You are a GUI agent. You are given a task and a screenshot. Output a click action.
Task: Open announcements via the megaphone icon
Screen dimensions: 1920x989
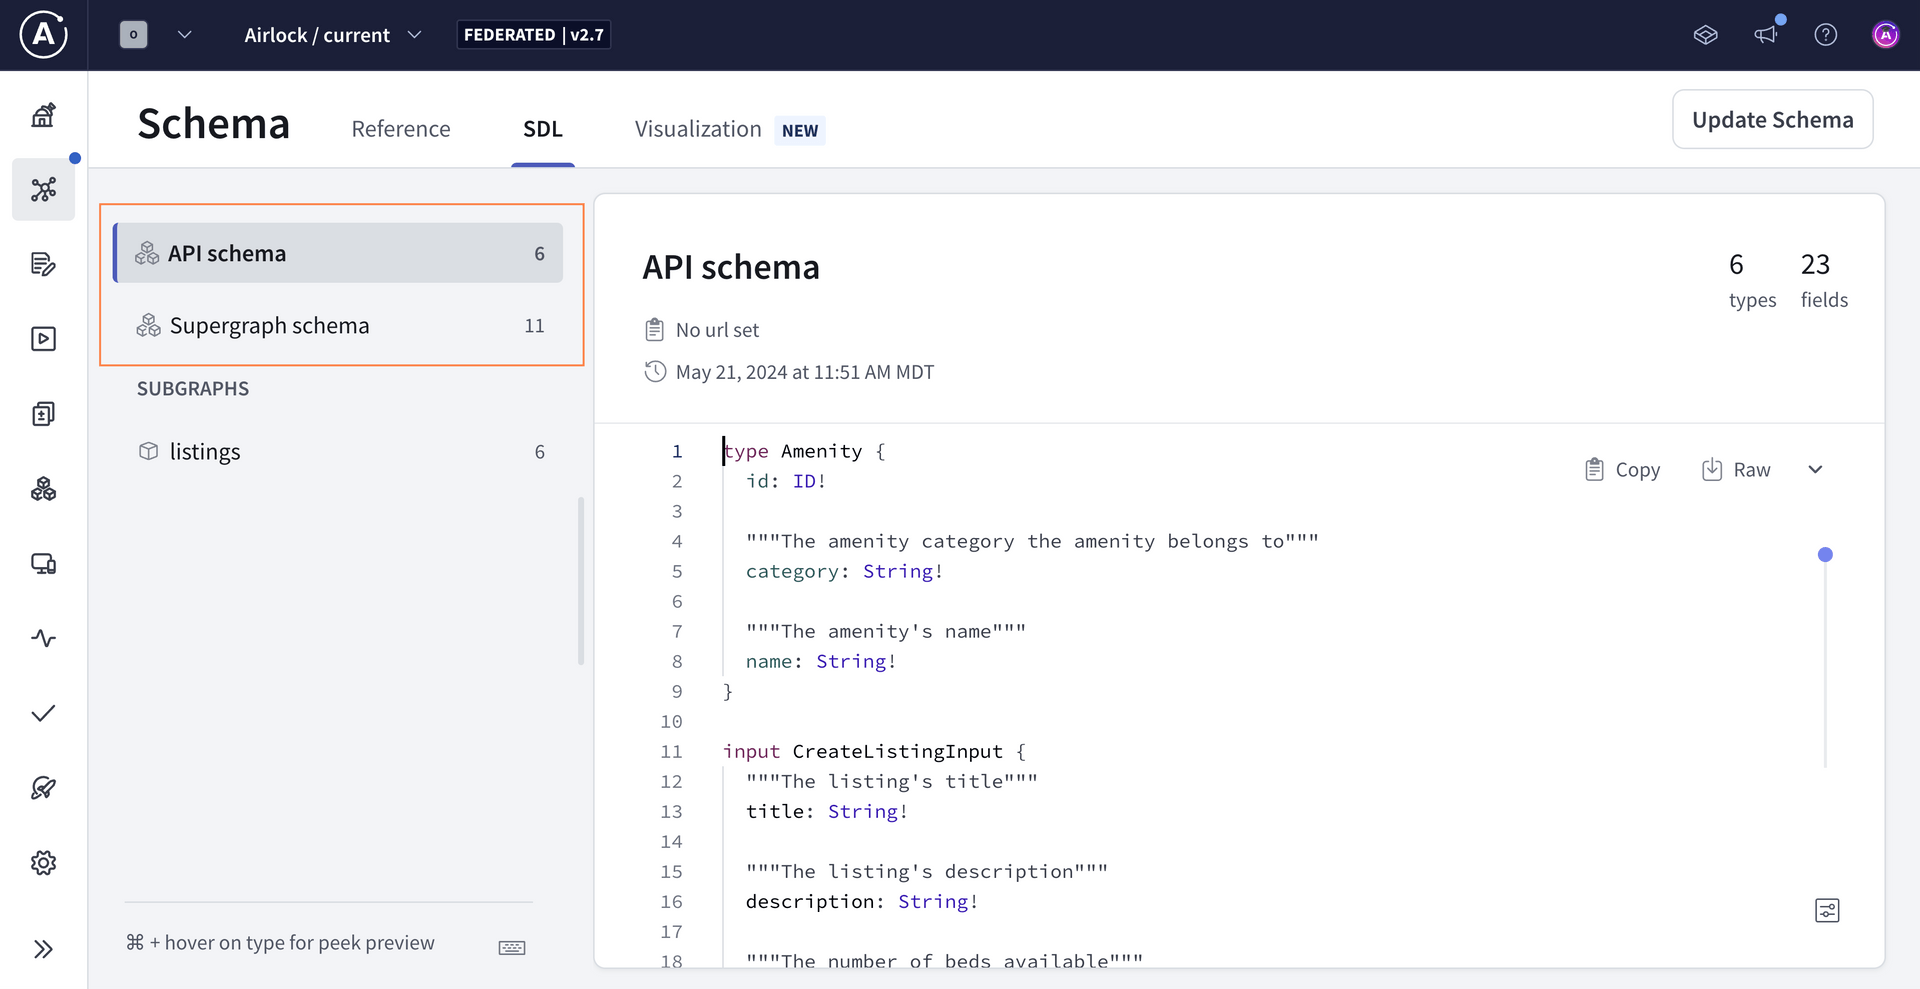1766,34
